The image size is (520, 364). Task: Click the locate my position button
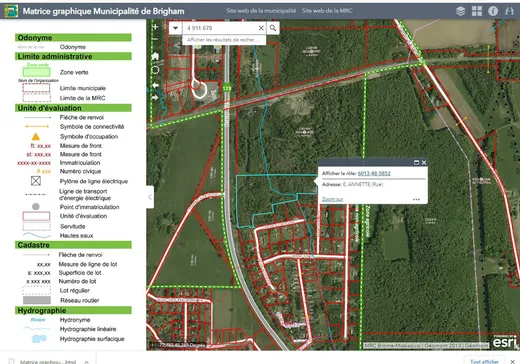tap(155, 70)
